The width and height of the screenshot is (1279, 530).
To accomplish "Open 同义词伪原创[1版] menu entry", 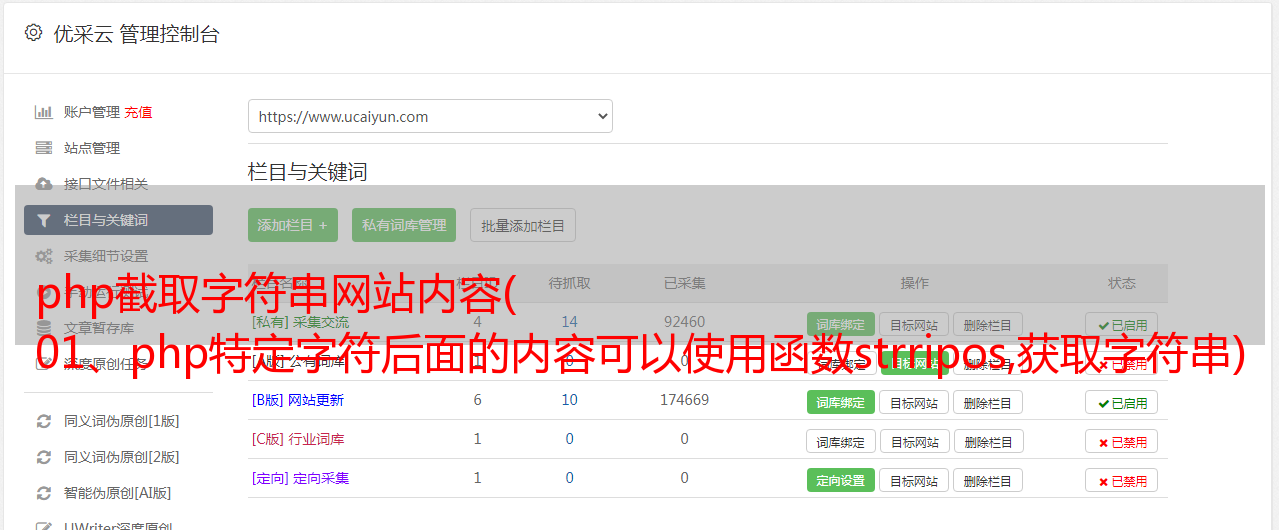I will tap(122, 421).
